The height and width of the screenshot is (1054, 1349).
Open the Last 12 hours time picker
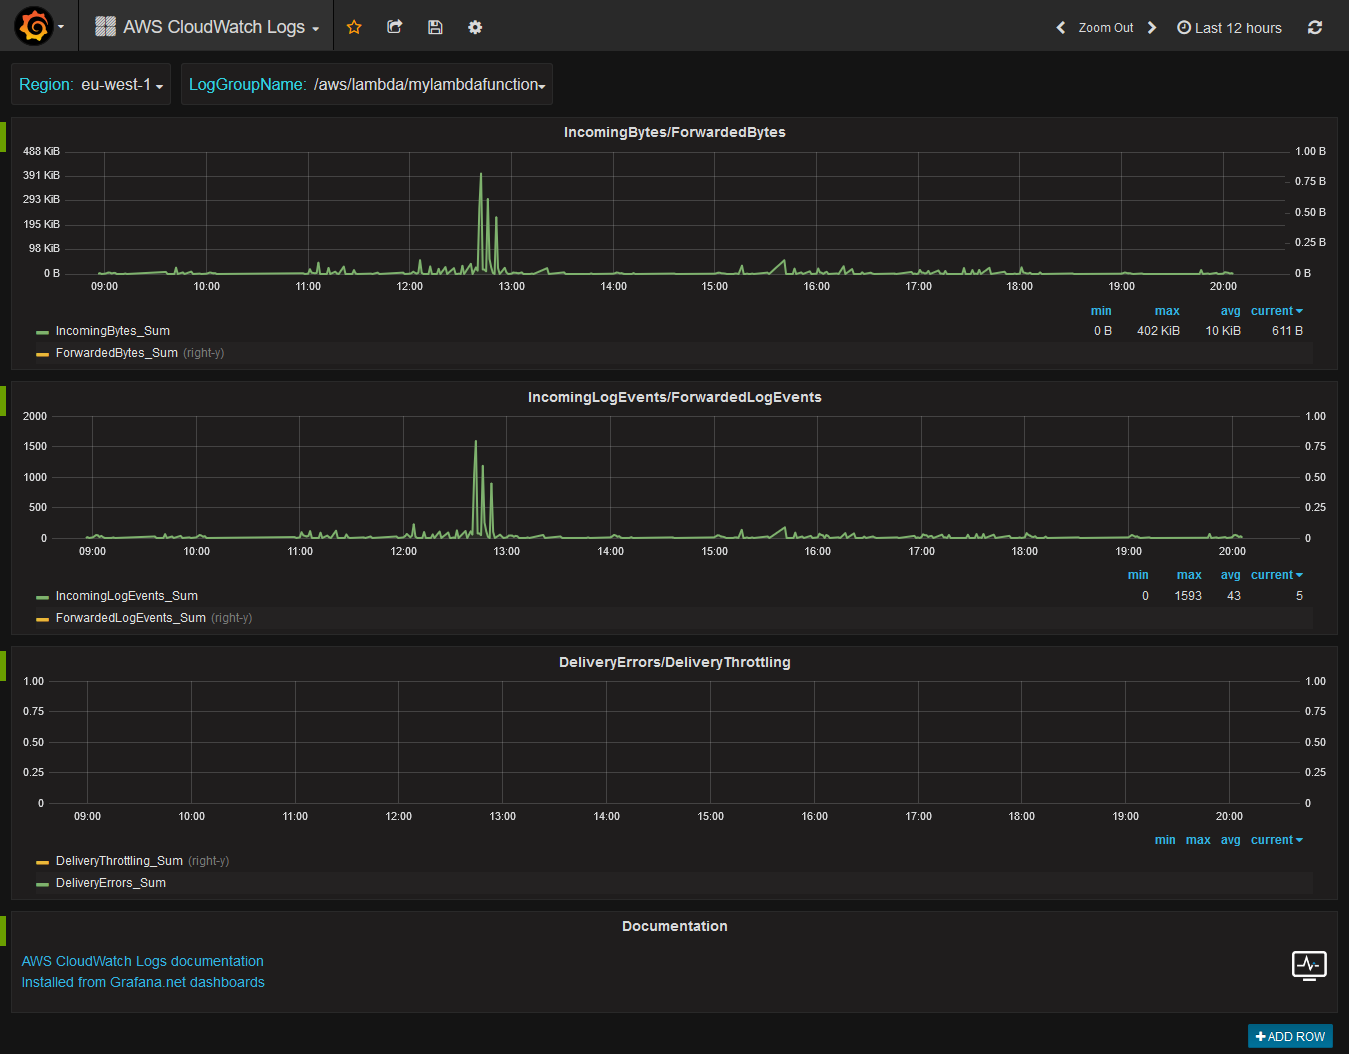click(x=1230, y=28)
